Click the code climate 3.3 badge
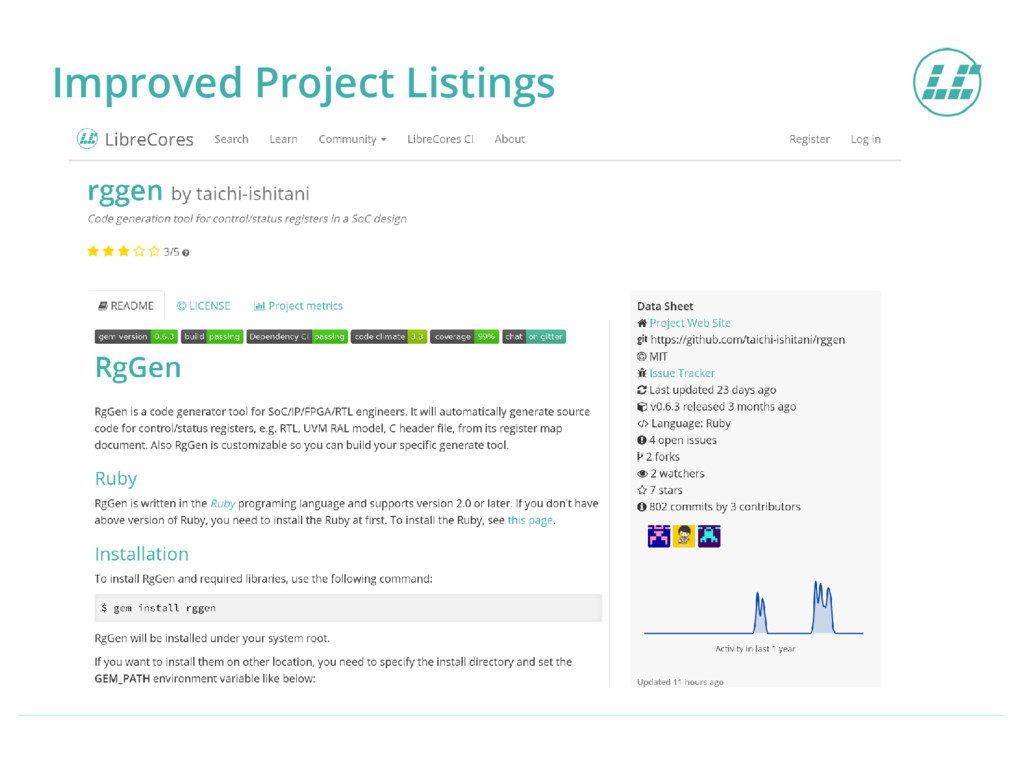The height and width of the screenshot is (768, 1024). pyautogui.click(x=389, y=336)
